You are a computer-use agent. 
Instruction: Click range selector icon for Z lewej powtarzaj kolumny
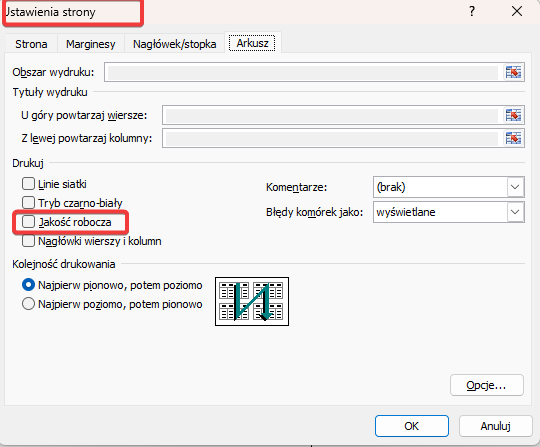[513, 138]
